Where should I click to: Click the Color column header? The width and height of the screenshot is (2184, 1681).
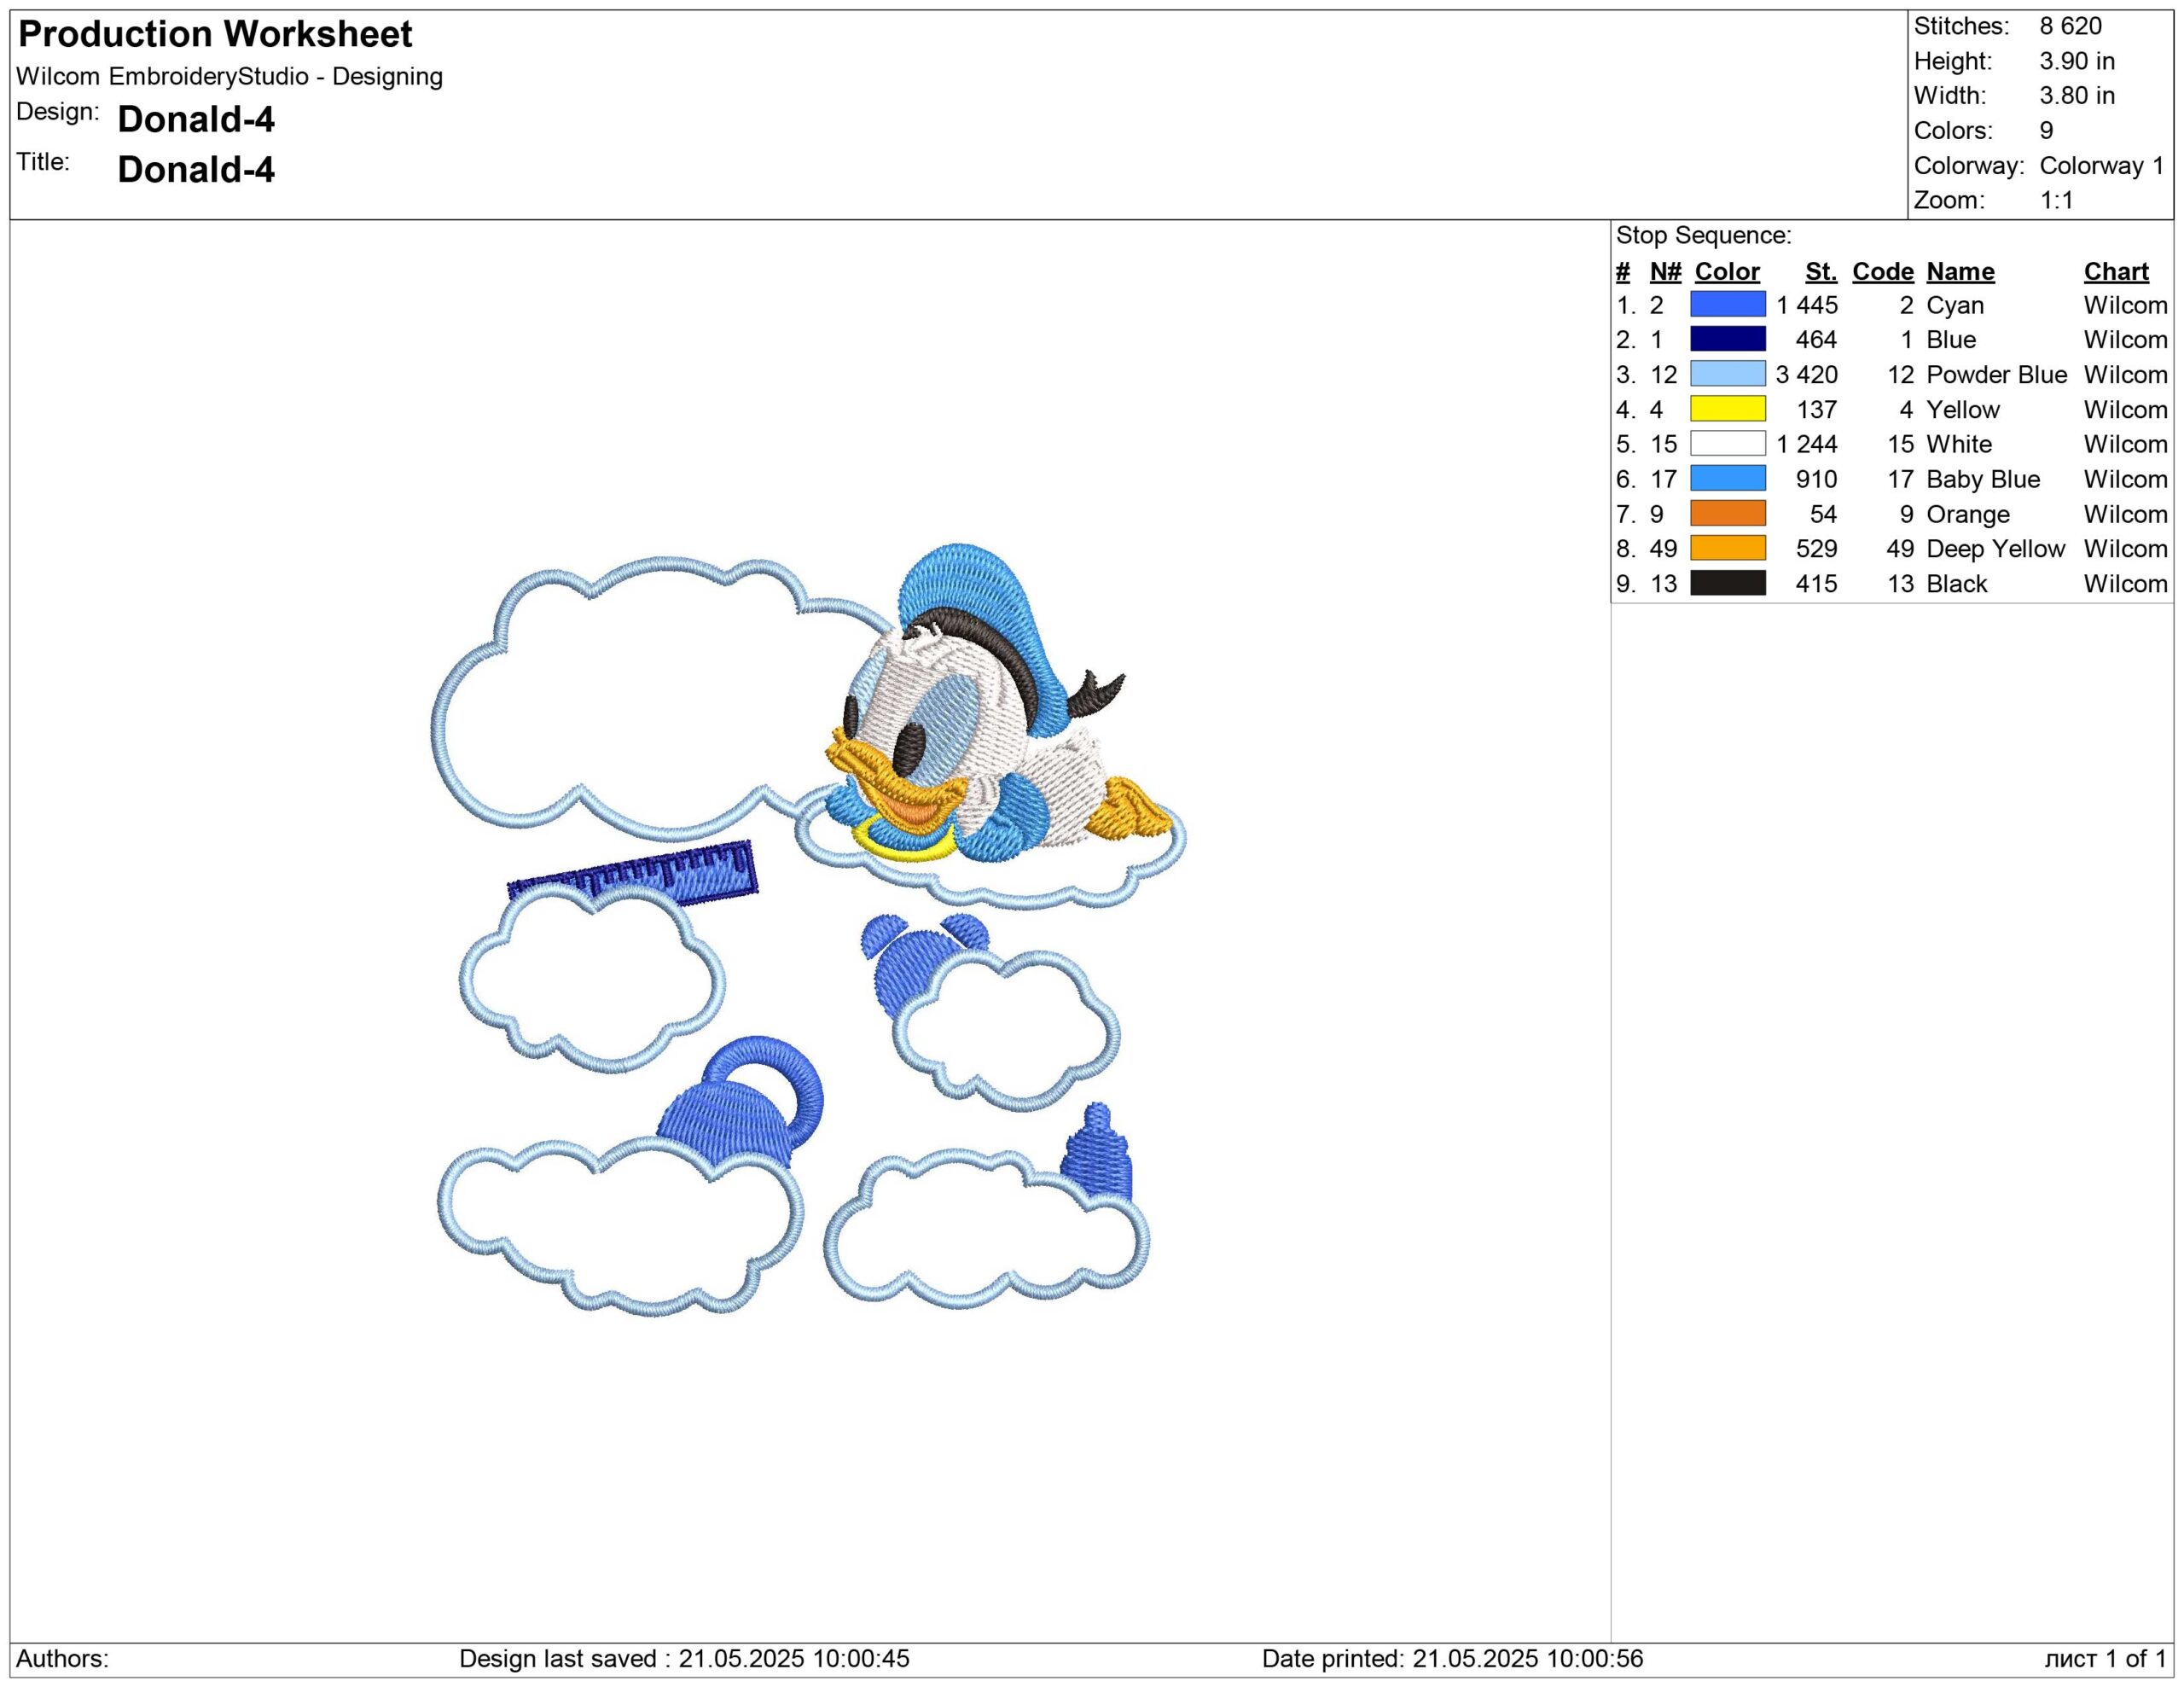point(1727,271)
